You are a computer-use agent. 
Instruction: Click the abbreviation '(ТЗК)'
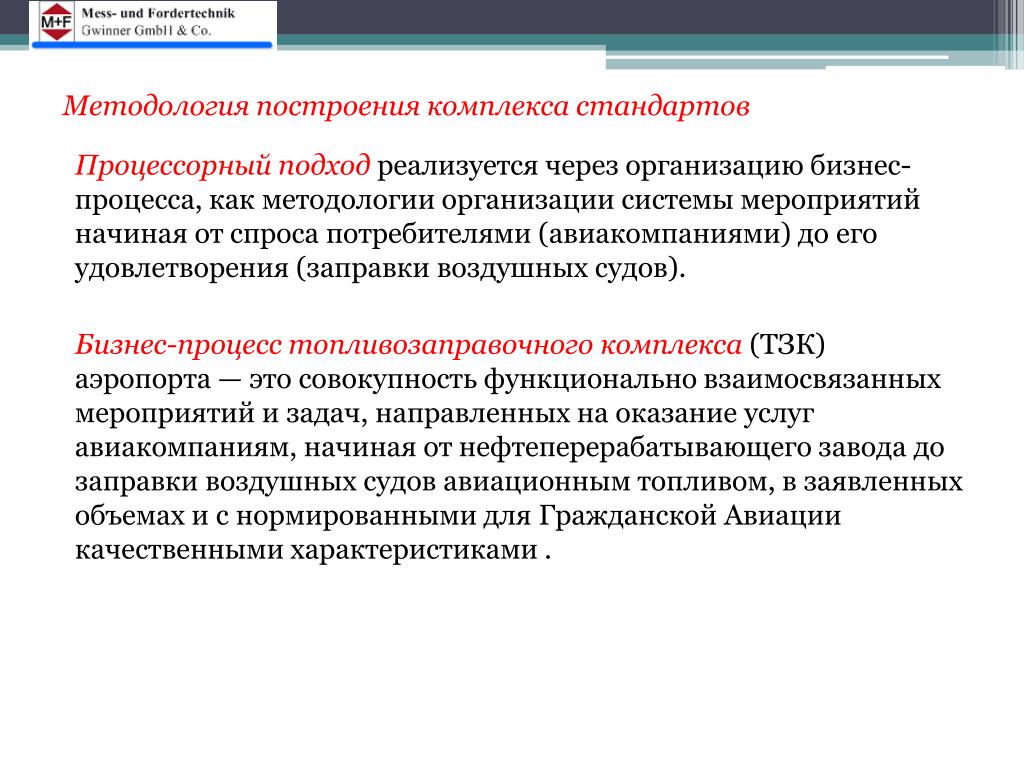[787, 345]
